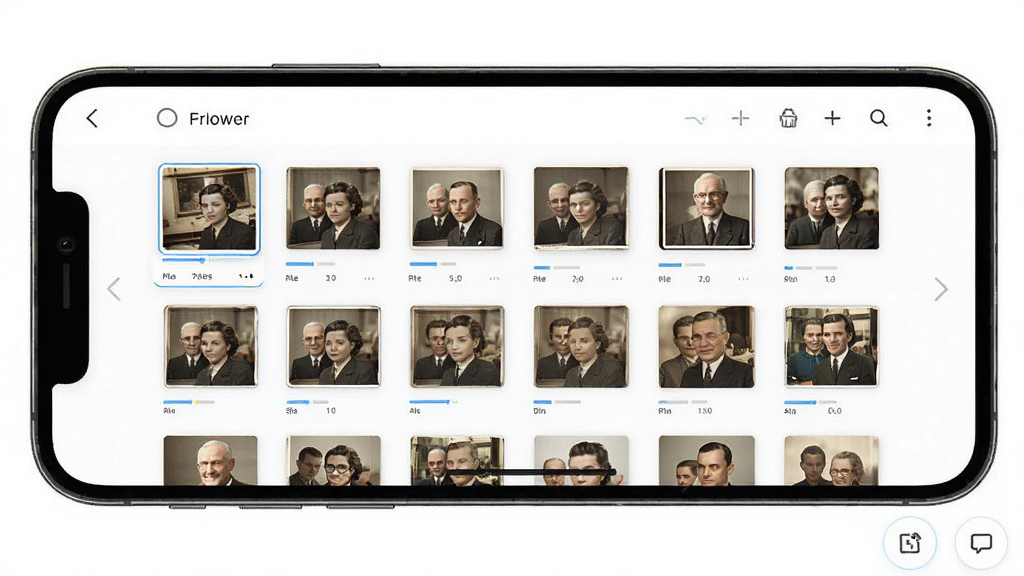Open the photo with a man in blue sweater

pyautogui.click(x=831, y=346)
